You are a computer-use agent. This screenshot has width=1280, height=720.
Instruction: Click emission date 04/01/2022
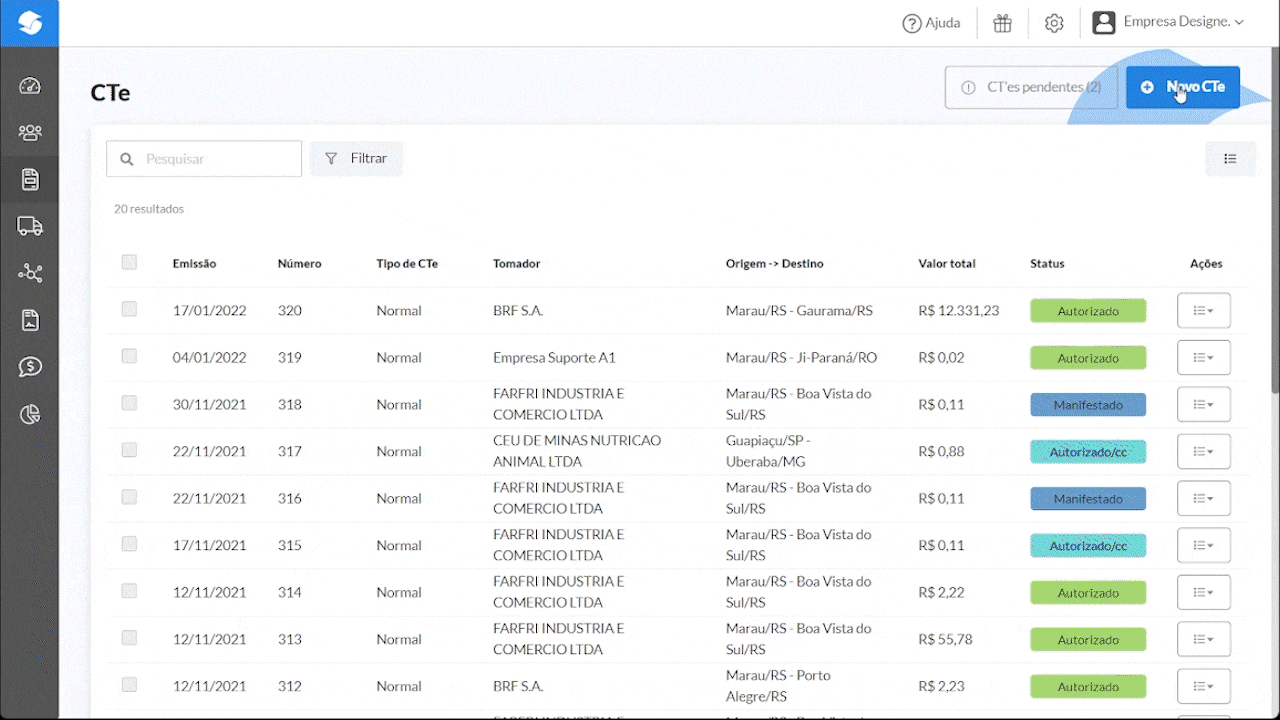(x=209, y=358)
